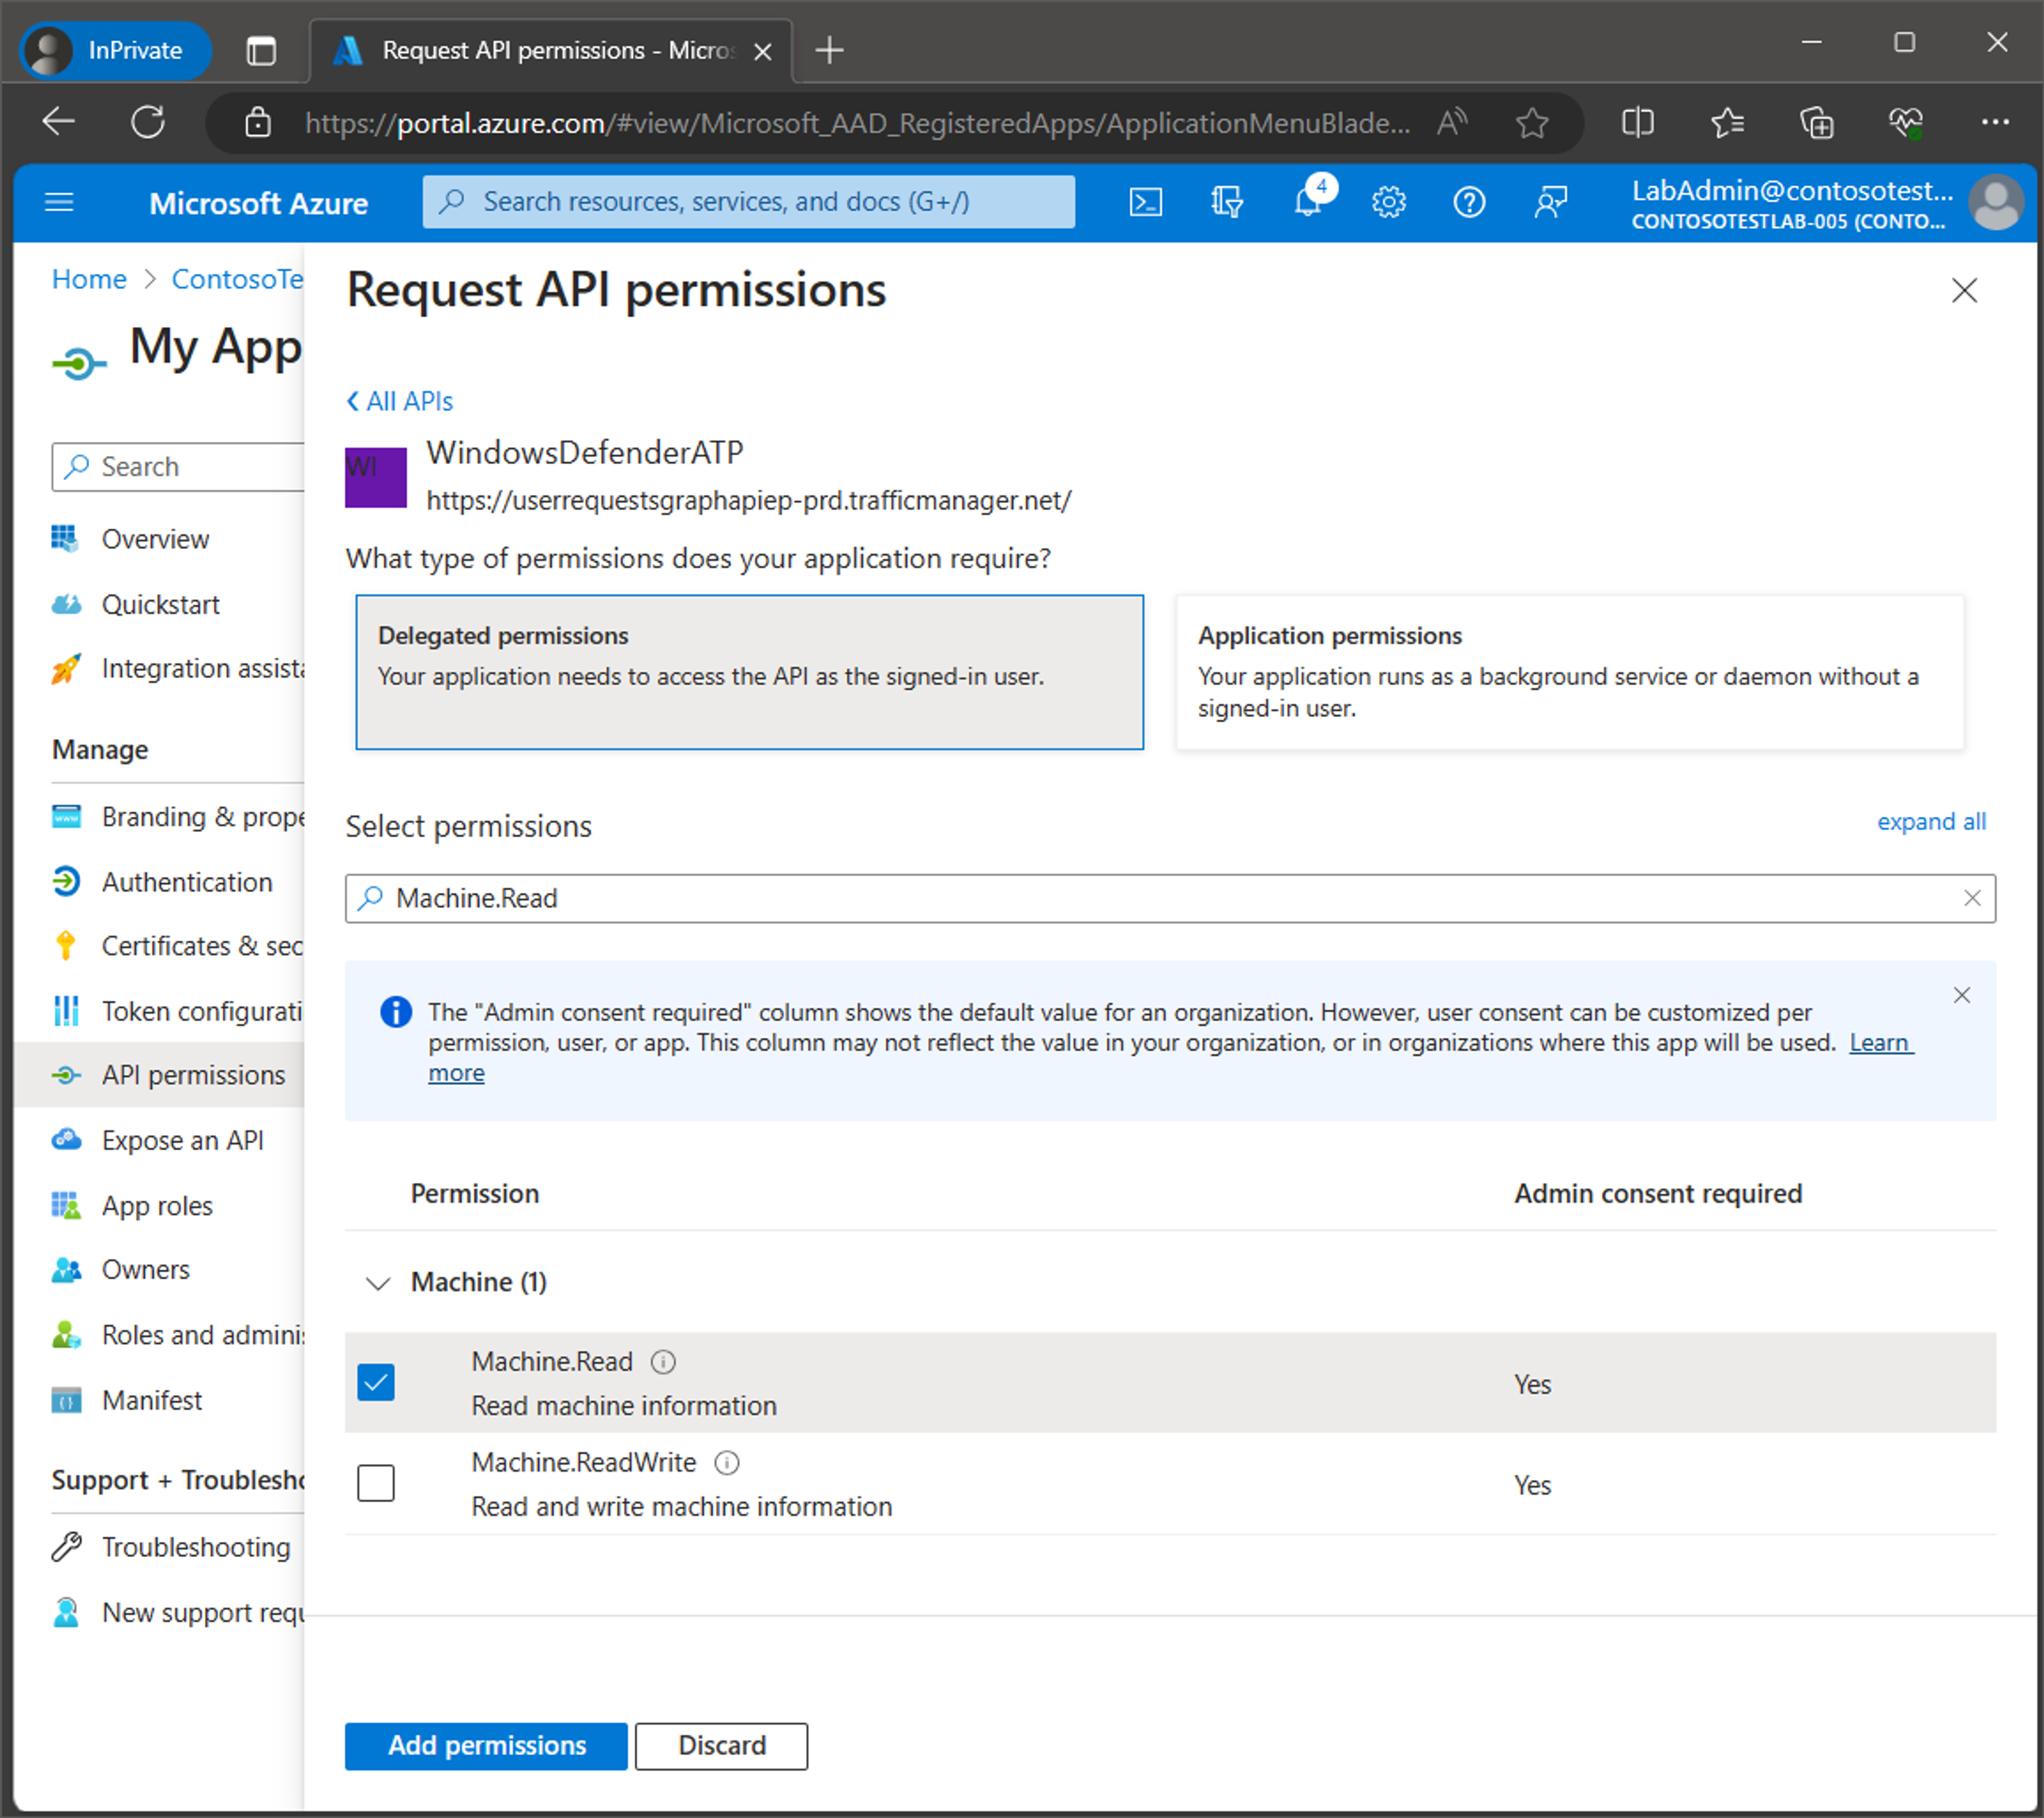The image size is (2044, 1818).
Task: Open Collections icon in browser toolbar
Action: coord(1816,122)
